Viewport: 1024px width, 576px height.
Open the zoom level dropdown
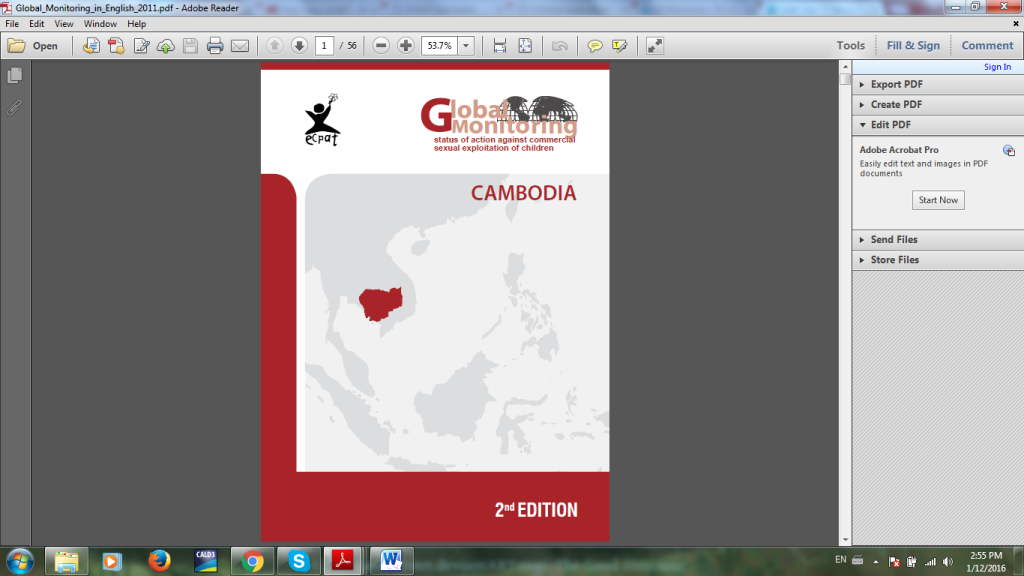466,45
